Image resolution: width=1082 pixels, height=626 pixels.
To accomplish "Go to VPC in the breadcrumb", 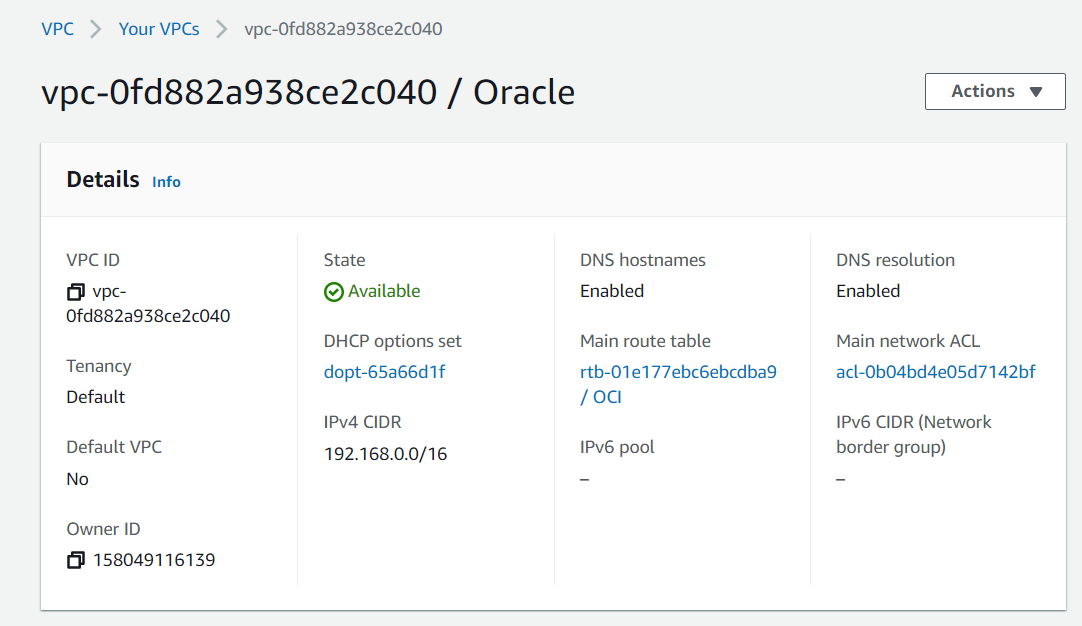I will point(57,29).
